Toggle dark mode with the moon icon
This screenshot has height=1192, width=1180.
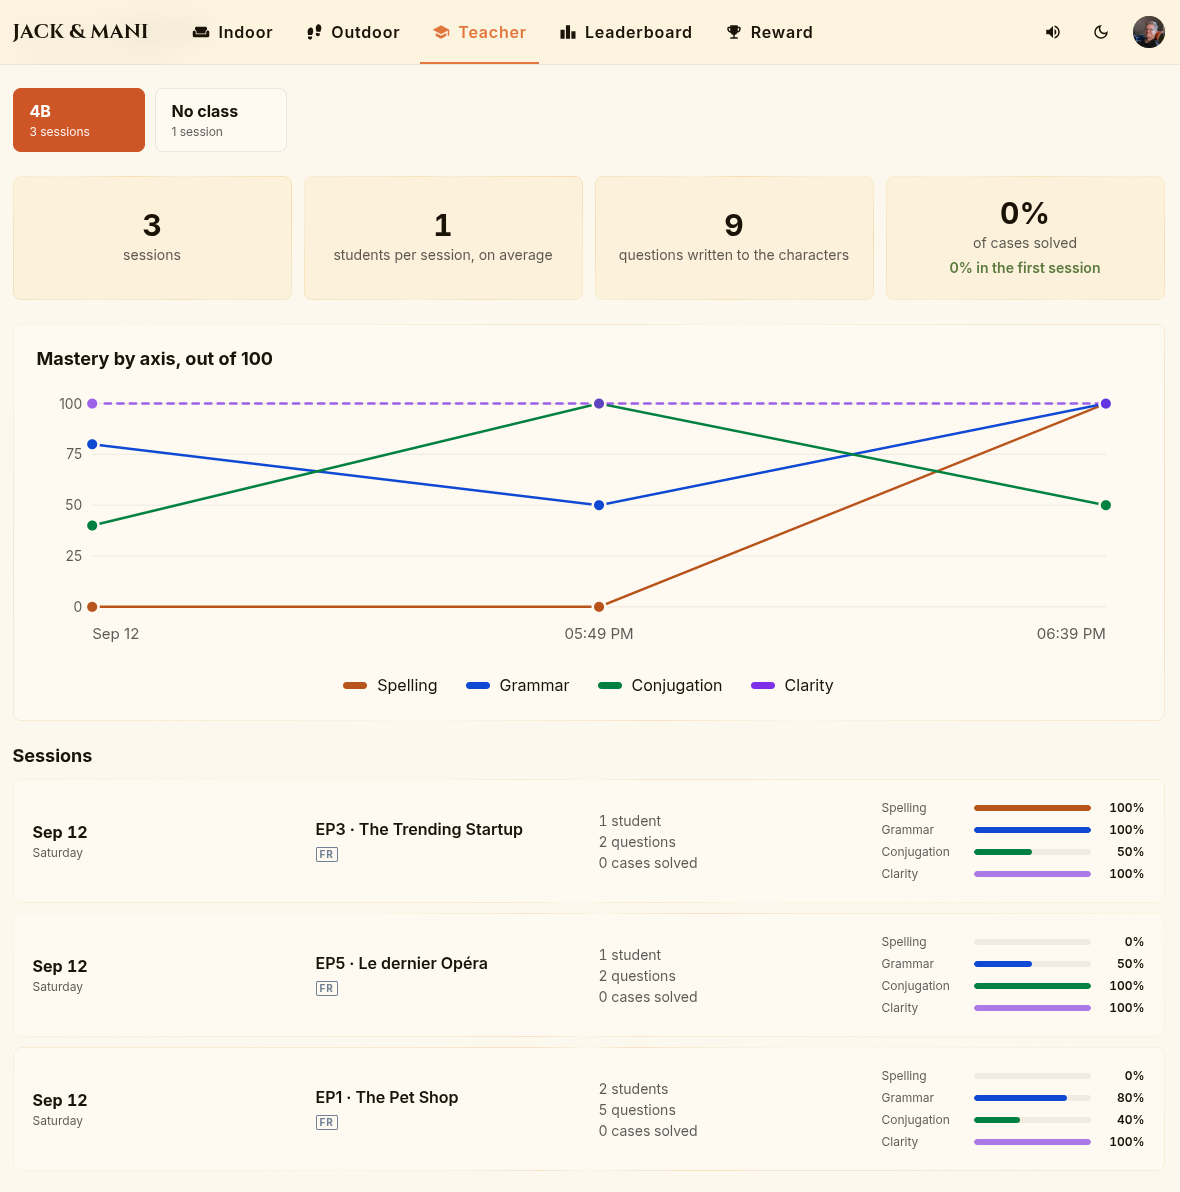(1101, 32)
